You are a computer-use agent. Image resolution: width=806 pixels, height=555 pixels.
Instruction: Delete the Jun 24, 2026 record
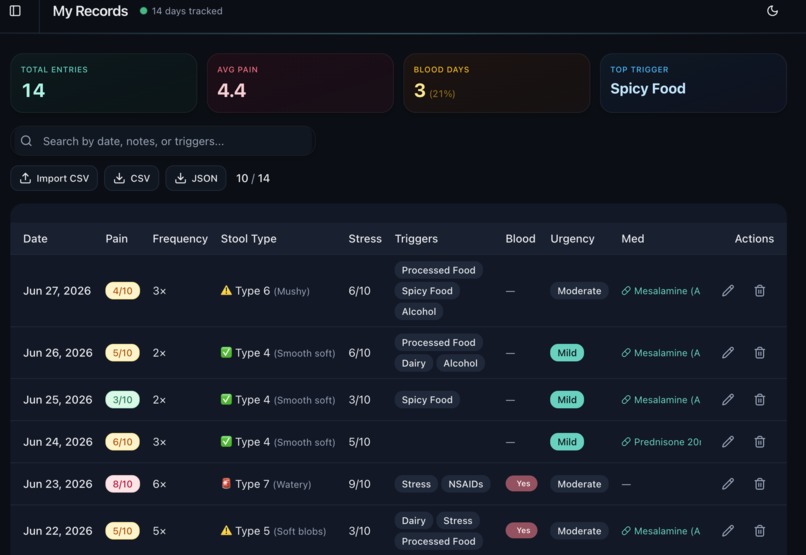pos(760,442)
